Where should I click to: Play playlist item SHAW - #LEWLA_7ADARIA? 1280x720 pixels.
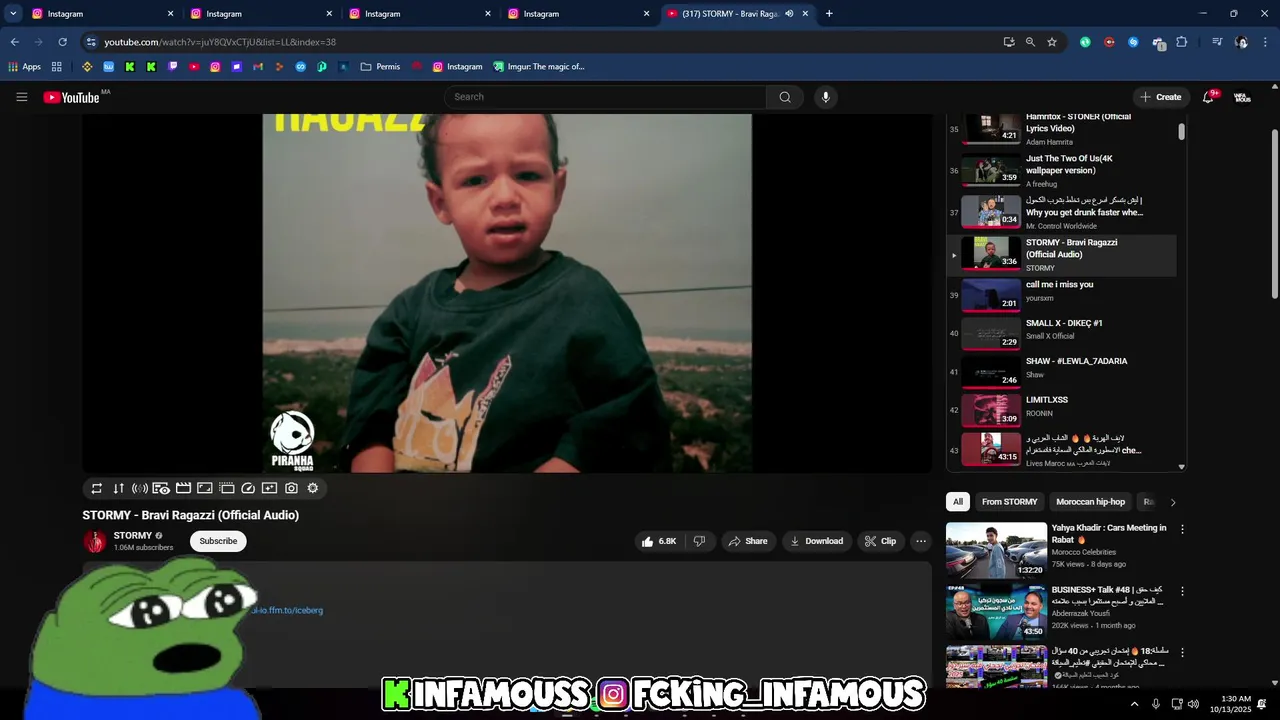(1061, 370)
